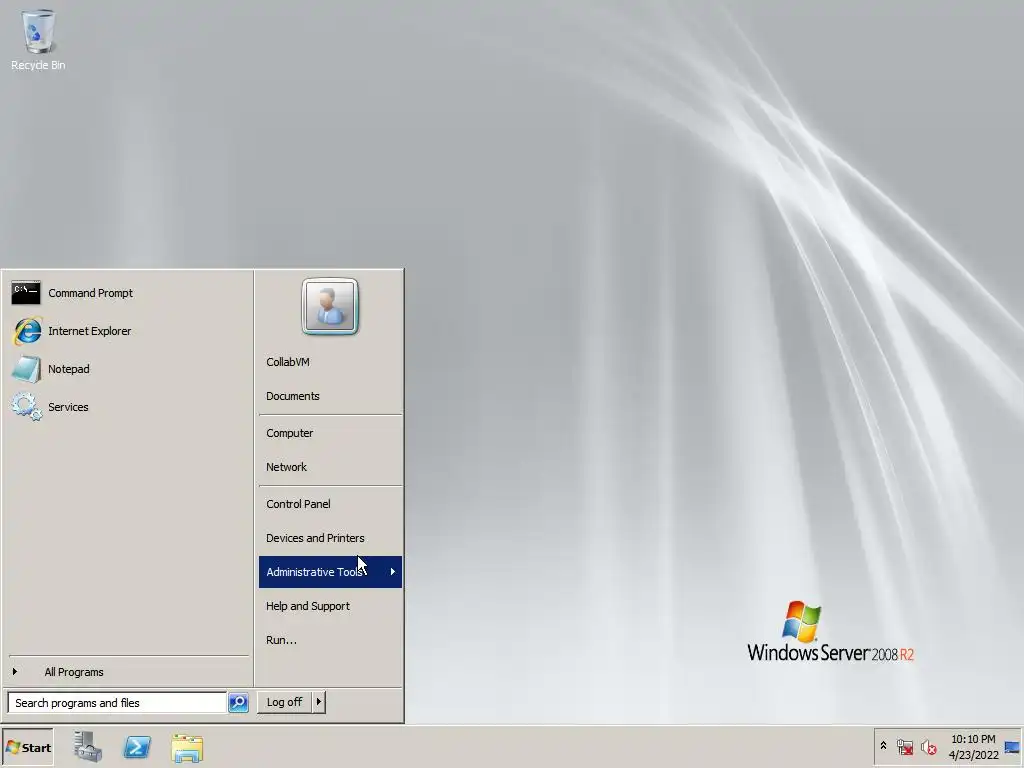Open the Run... dialog

pos(330,640)
